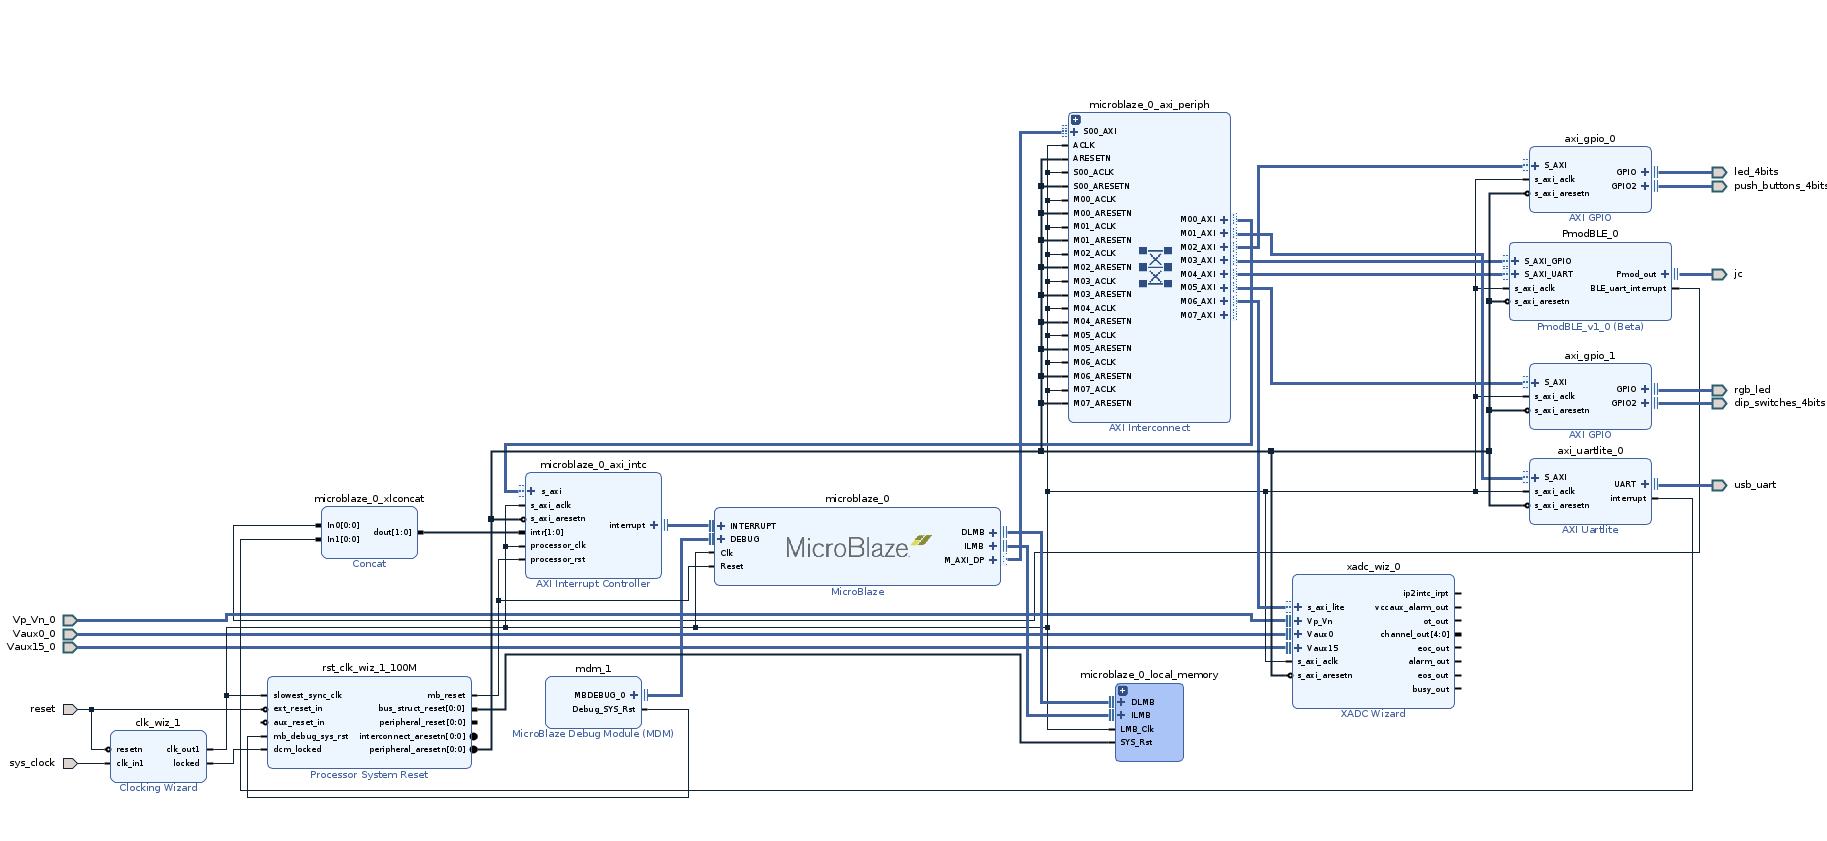
Task: Select the push_buttons_4bits output port symbol
Action: pos(1718,186)
